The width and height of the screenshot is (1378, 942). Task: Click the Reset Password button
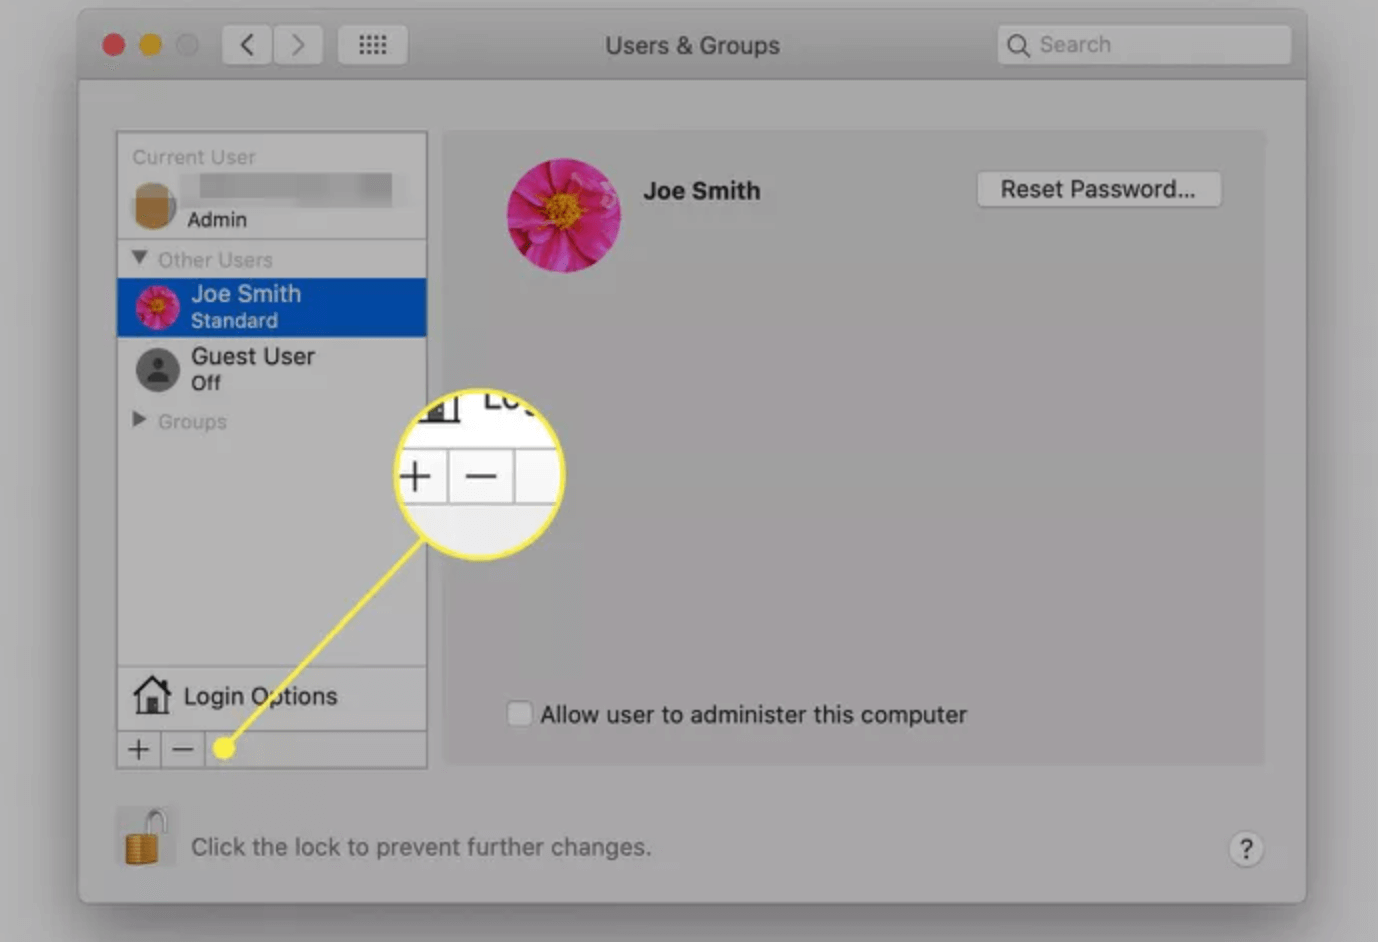[1098, 188]
